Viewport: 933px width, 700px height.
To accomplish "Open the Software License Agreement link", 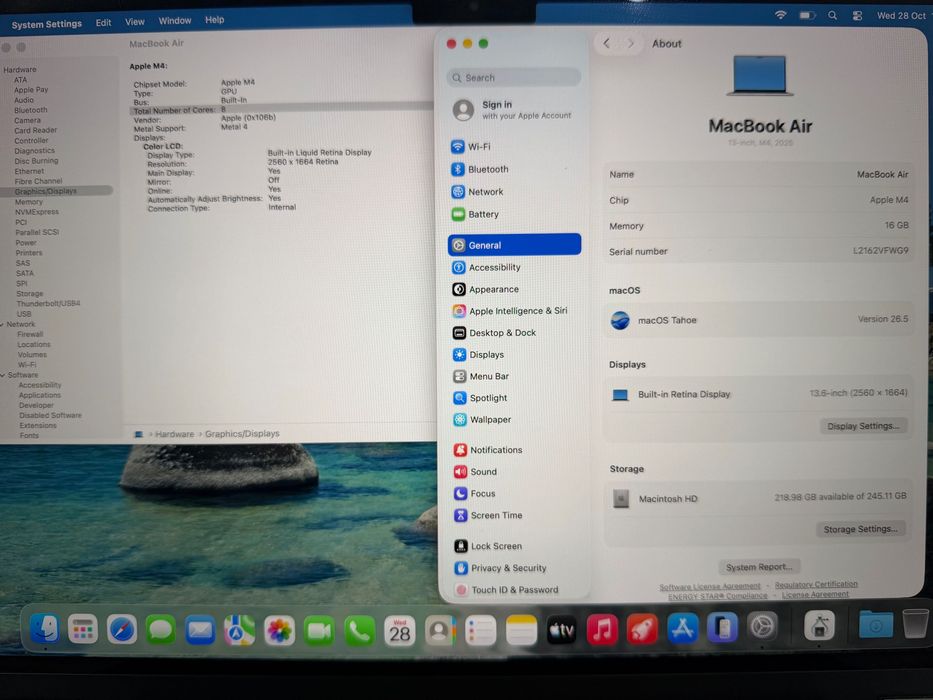I will [x=709, y=586].
